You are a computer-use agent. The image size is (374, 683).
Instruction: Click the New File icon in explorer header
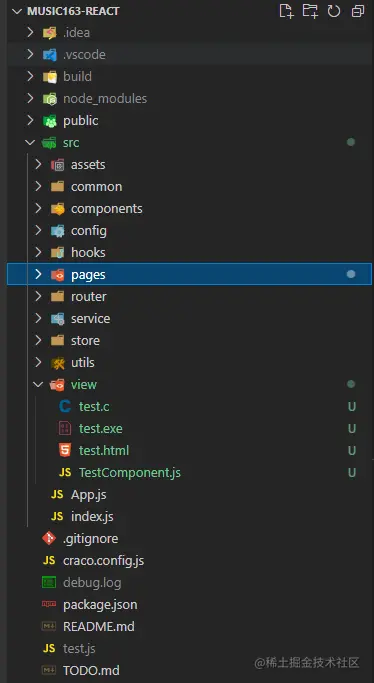[x=286, y=11]
